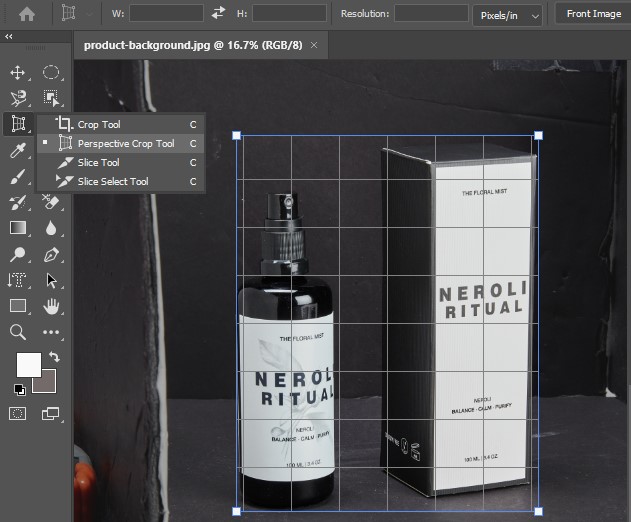Select the Eyedropper tool
631x522 pixels.
18,151
